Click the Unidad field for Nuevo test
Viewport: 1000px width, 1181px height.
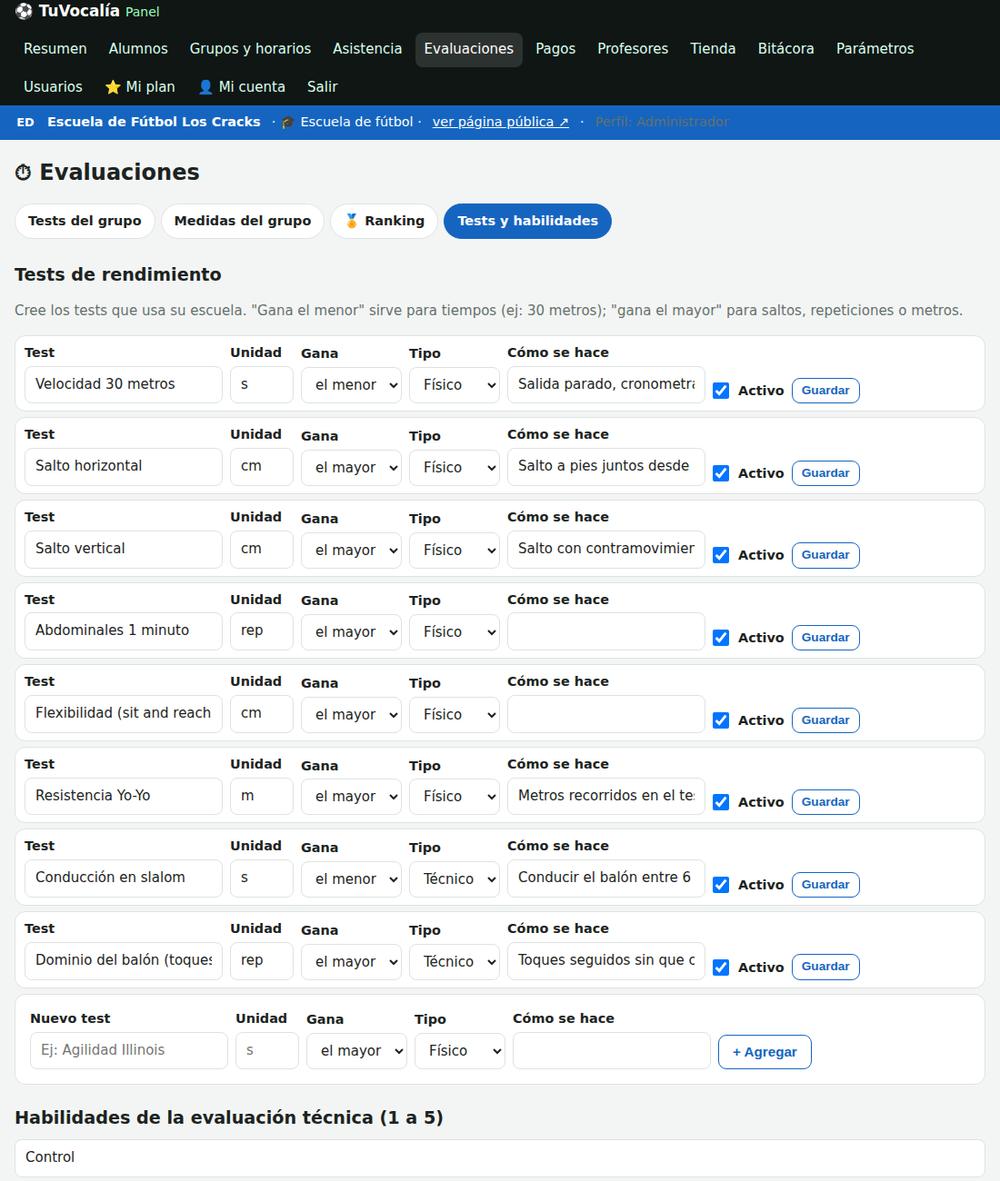pos(267,1050)
